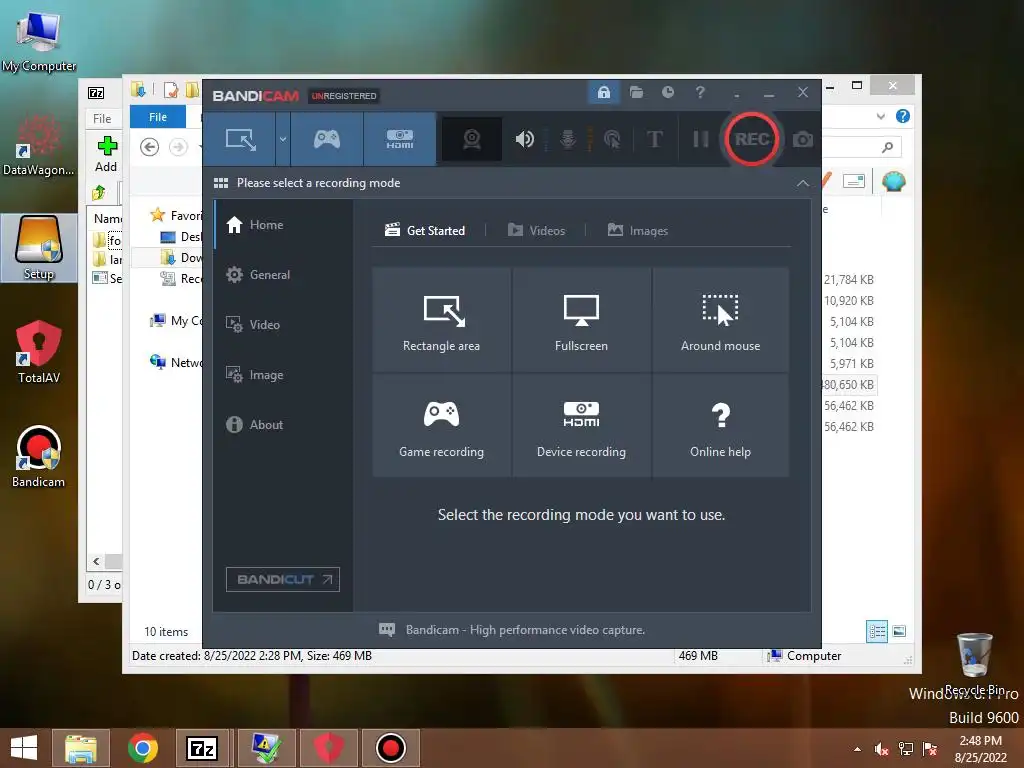Open the File tab in the Explorer window

click(158, 117)
